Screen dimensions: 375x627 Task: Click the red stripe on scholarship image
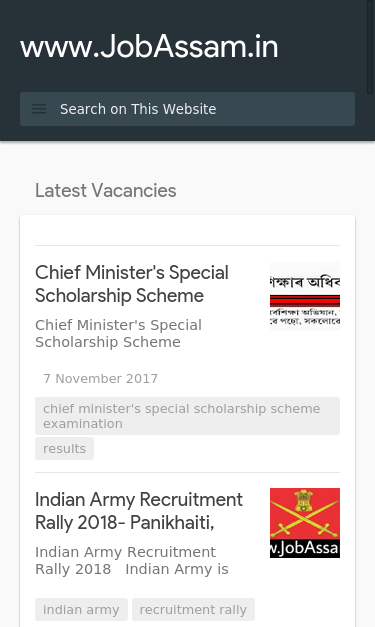pyautogui.click(x=305, y=301)
